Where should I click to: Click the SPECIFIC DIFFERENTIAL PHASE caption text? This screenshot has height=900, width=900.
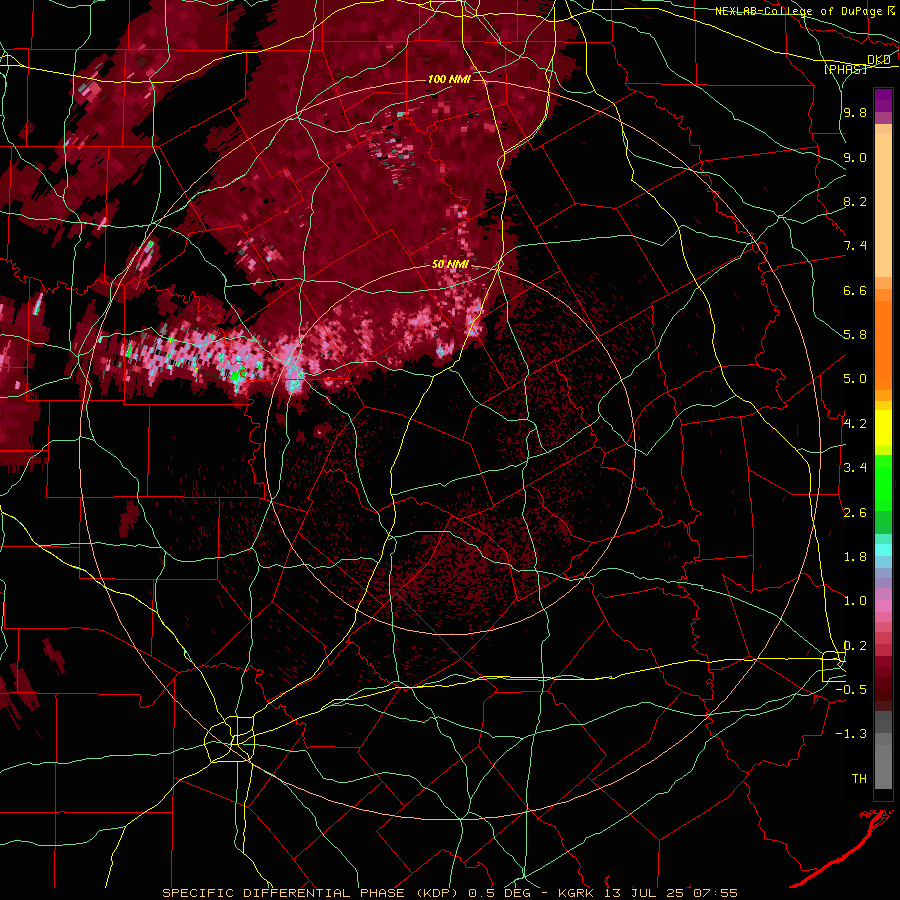[284, 893]
